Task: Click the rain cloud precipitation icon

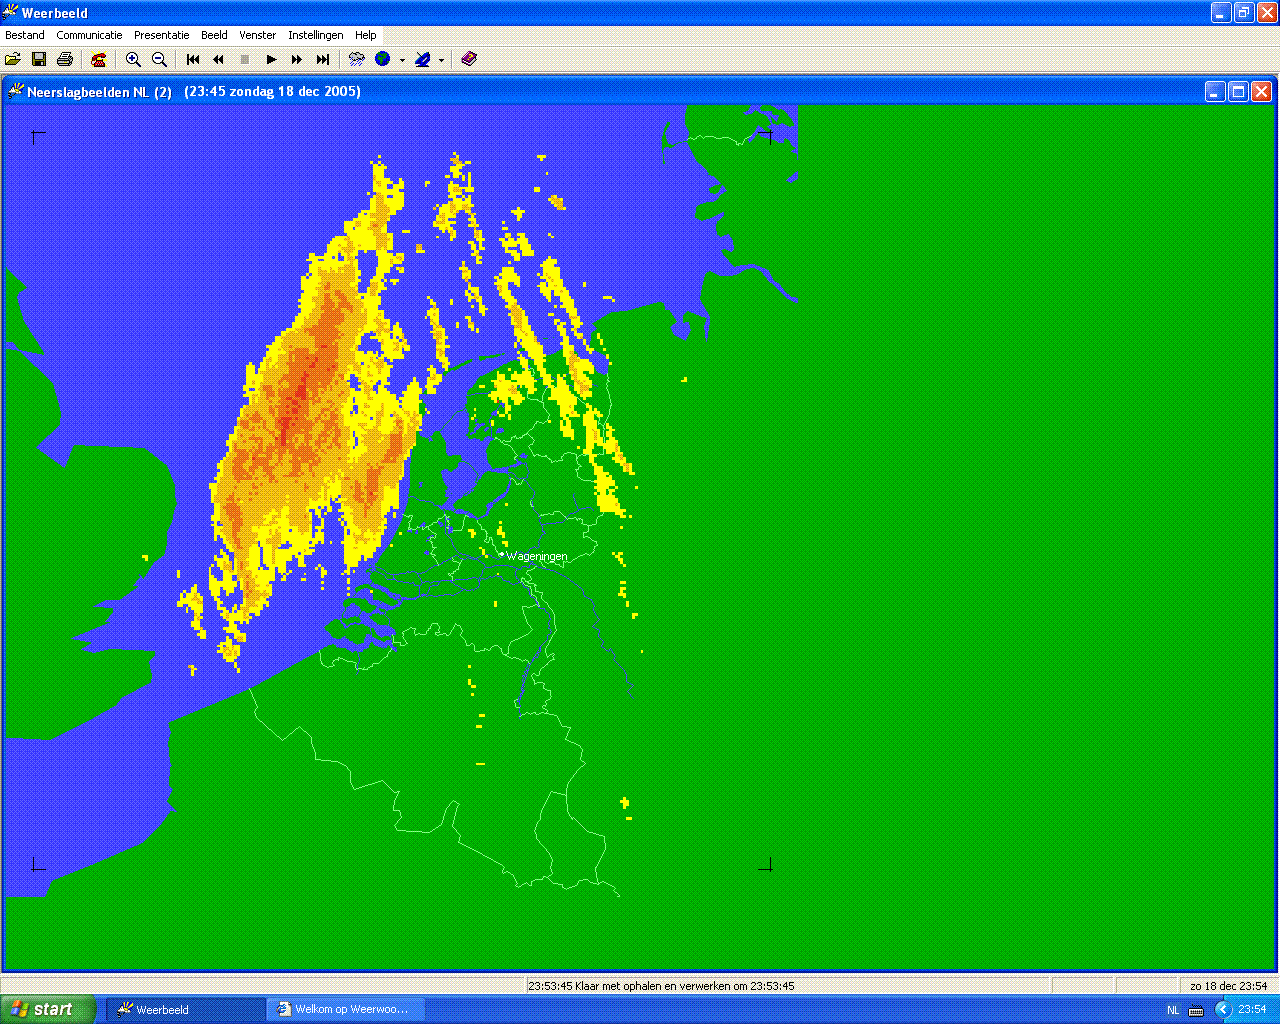Action: click(x=357, y=59)
